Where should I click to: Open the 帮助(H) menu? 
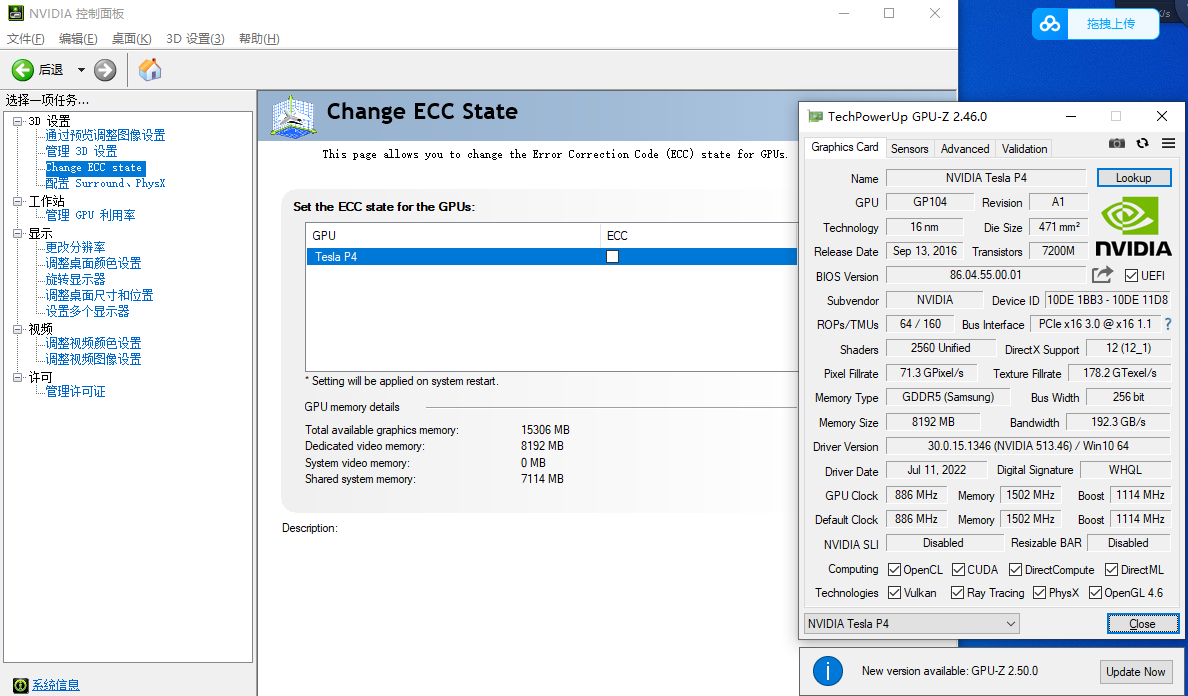pos(259,39)
